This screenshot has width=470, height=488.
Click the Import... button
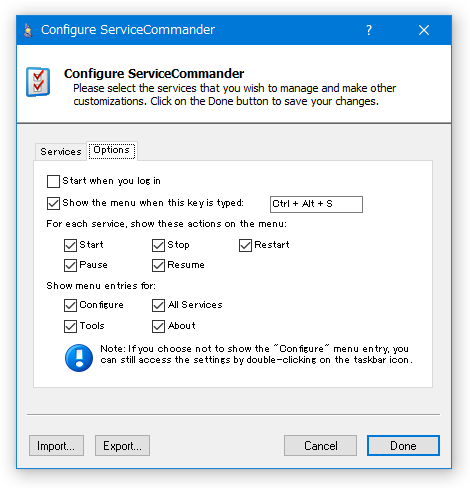(x=56, y=445)
